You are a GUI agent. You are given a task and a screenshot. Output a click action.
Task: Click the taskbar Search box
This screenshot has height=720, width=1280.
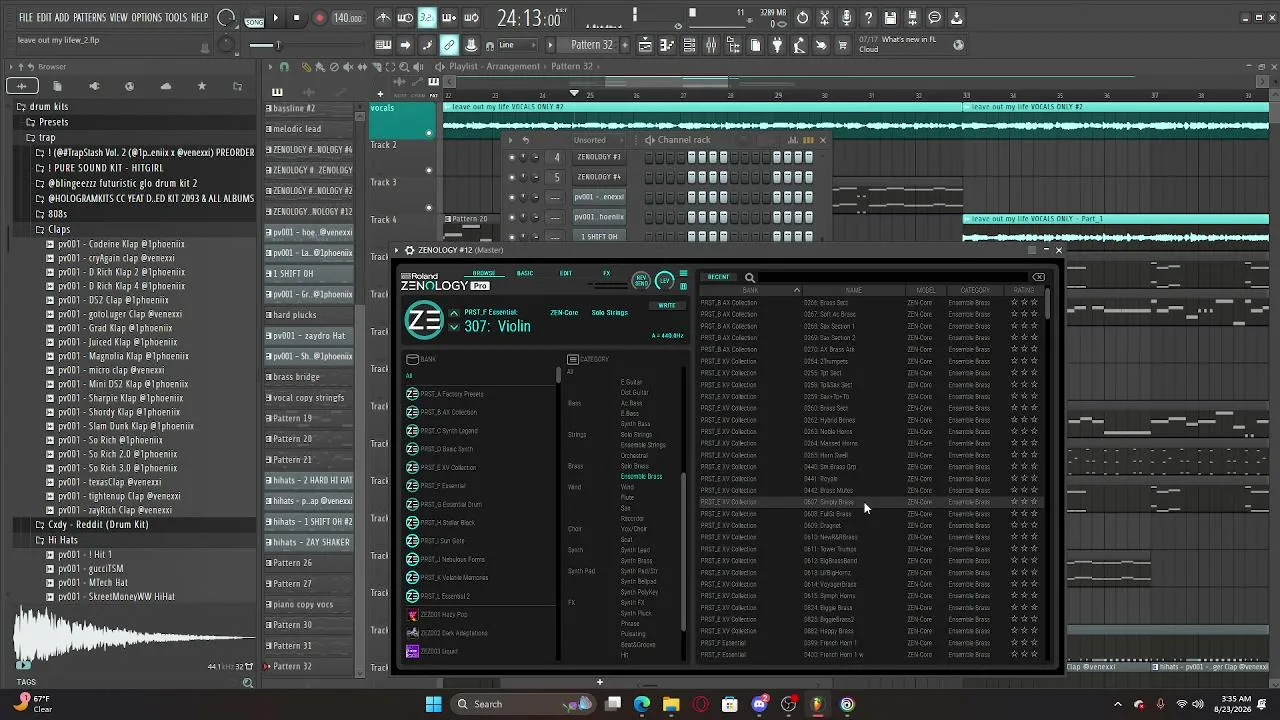click(521, 704)
